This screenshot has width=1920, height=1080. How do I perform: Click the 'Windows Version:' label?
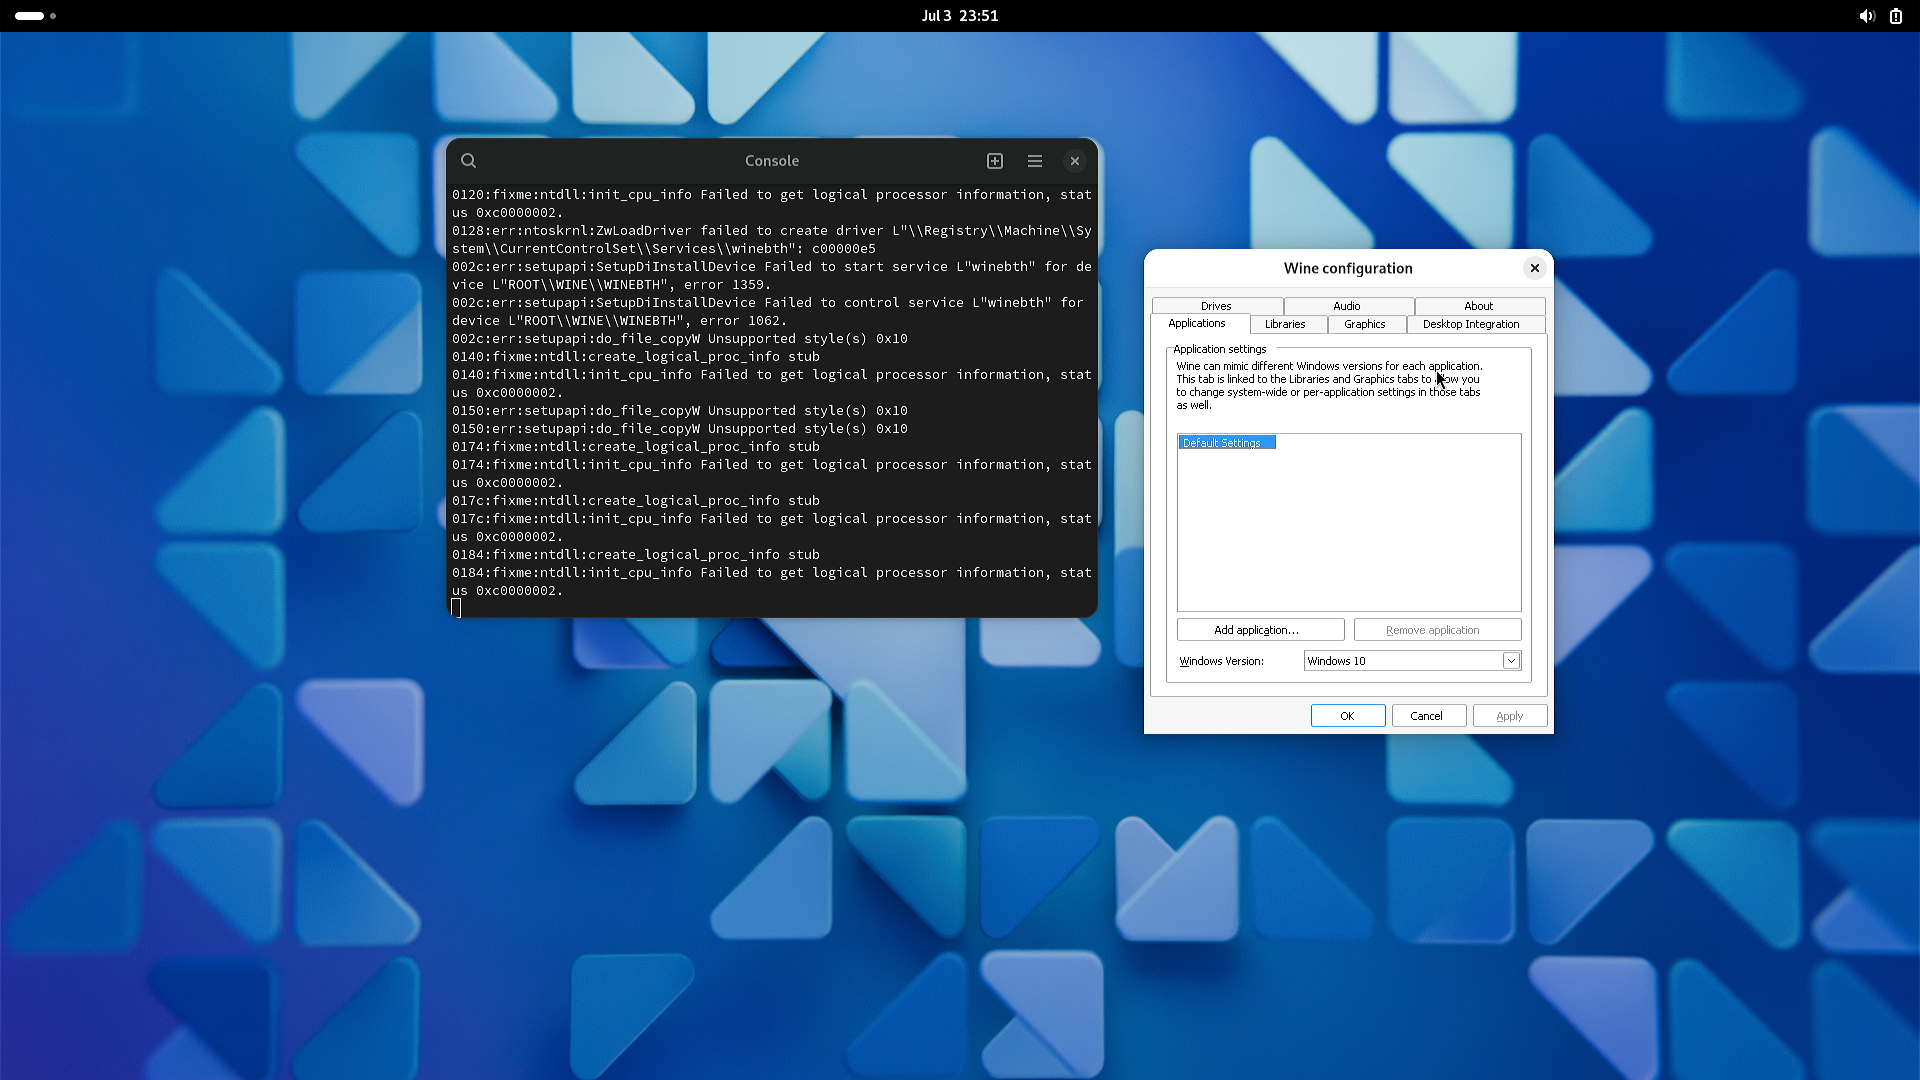point(1221,661)
